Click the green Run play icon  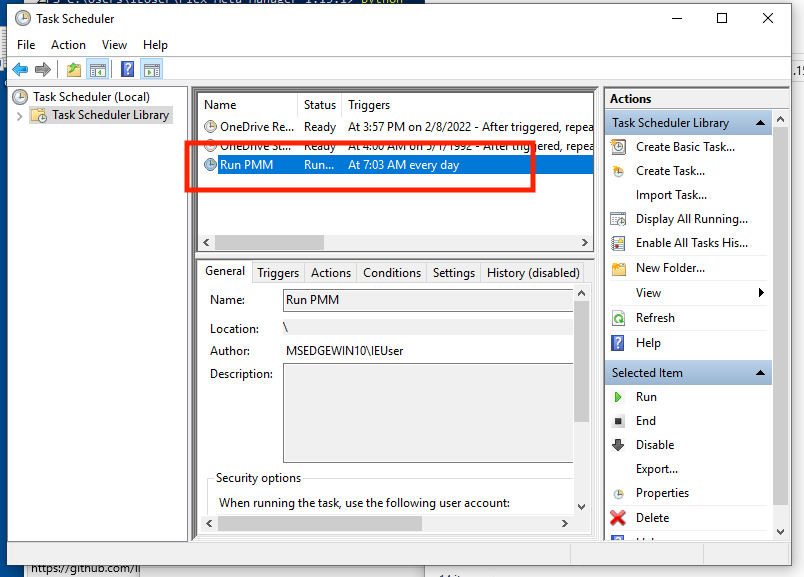[x=618, y=397]
